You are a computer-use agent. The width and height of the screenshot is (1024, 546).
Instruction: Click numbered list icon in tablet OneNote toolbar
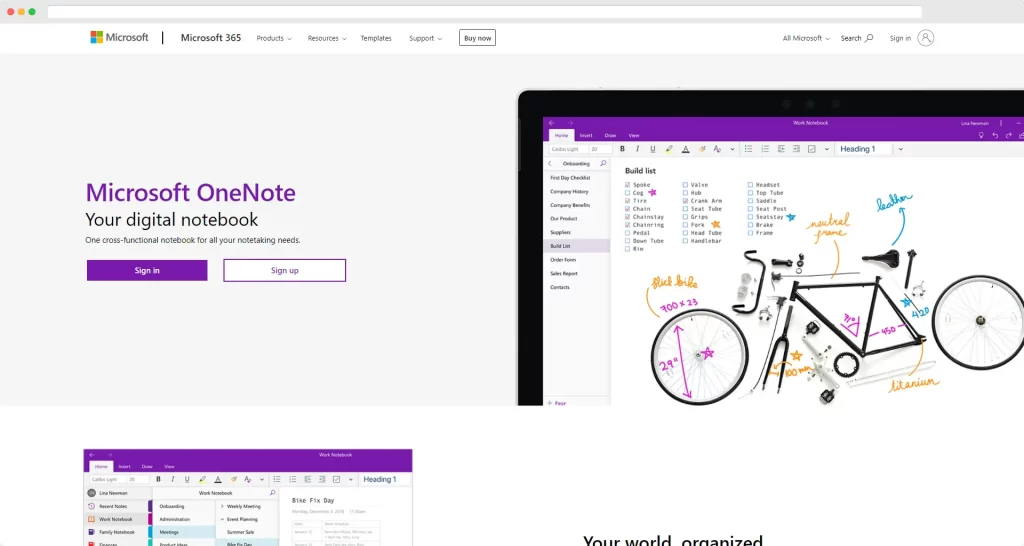point(765,149)
